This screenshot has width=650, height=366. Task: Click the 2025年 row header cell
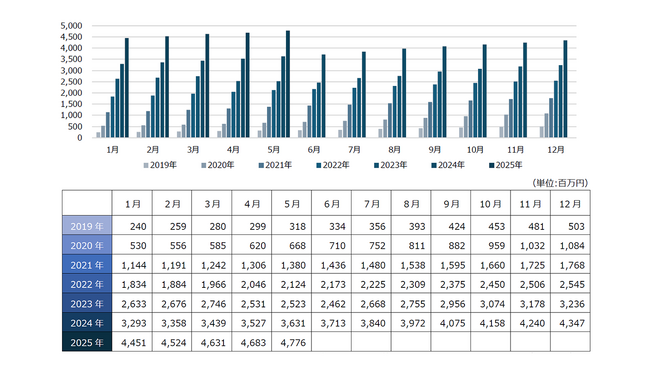coord(87,342)
